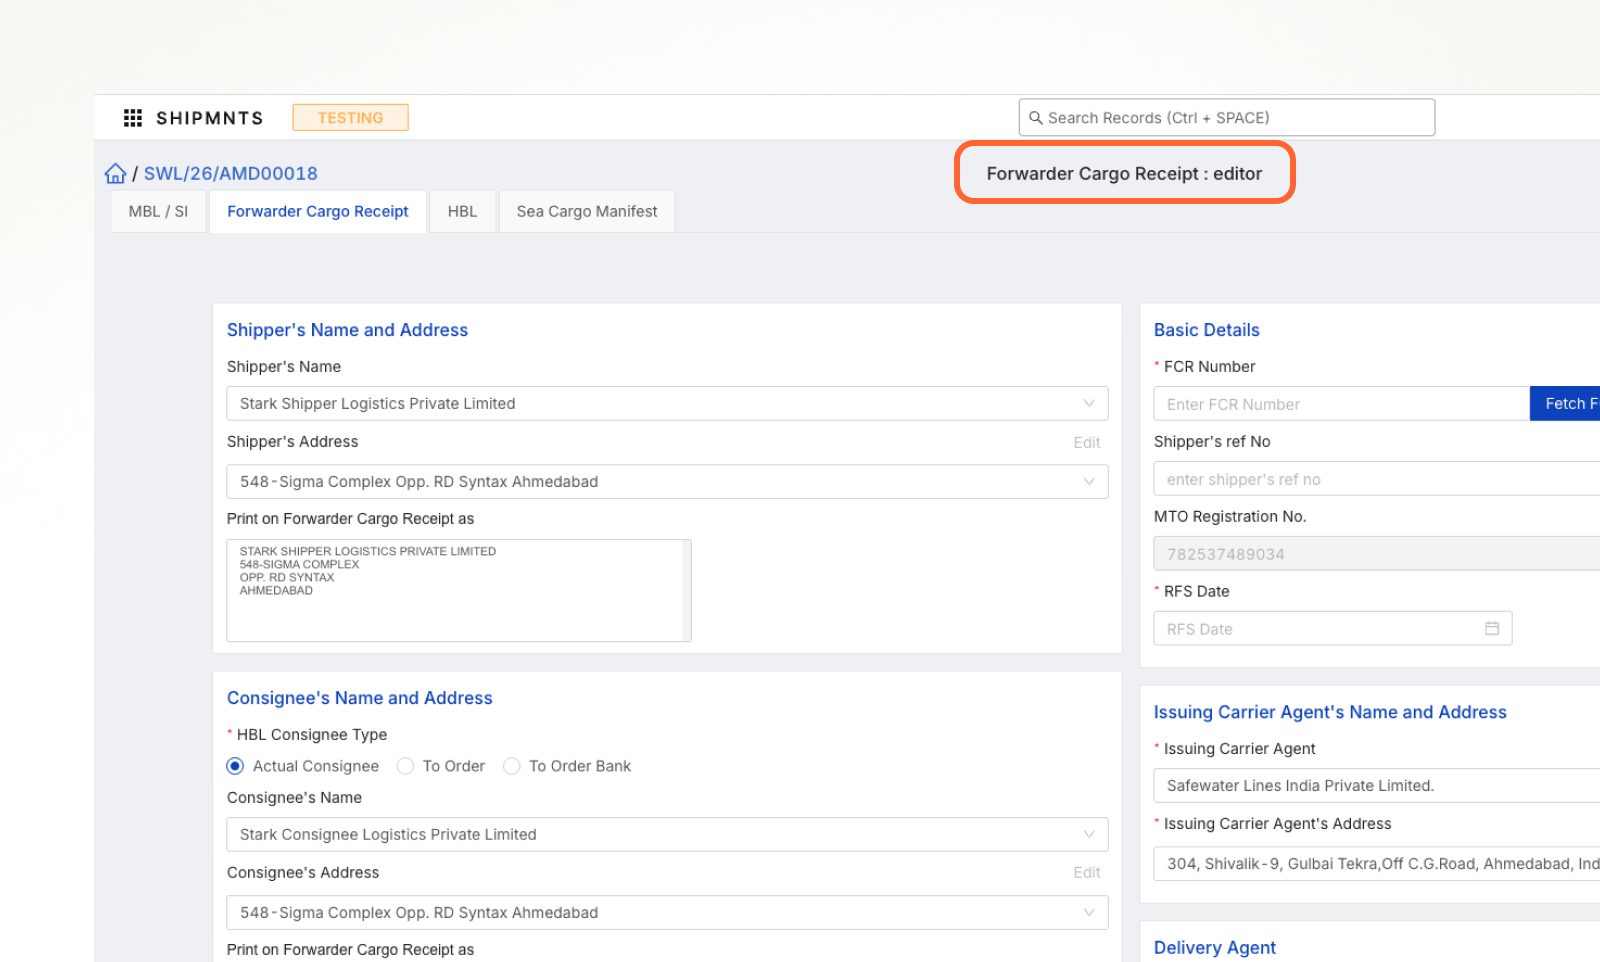Open the Shipper's Address dropdown

(x=1088, y=482)
